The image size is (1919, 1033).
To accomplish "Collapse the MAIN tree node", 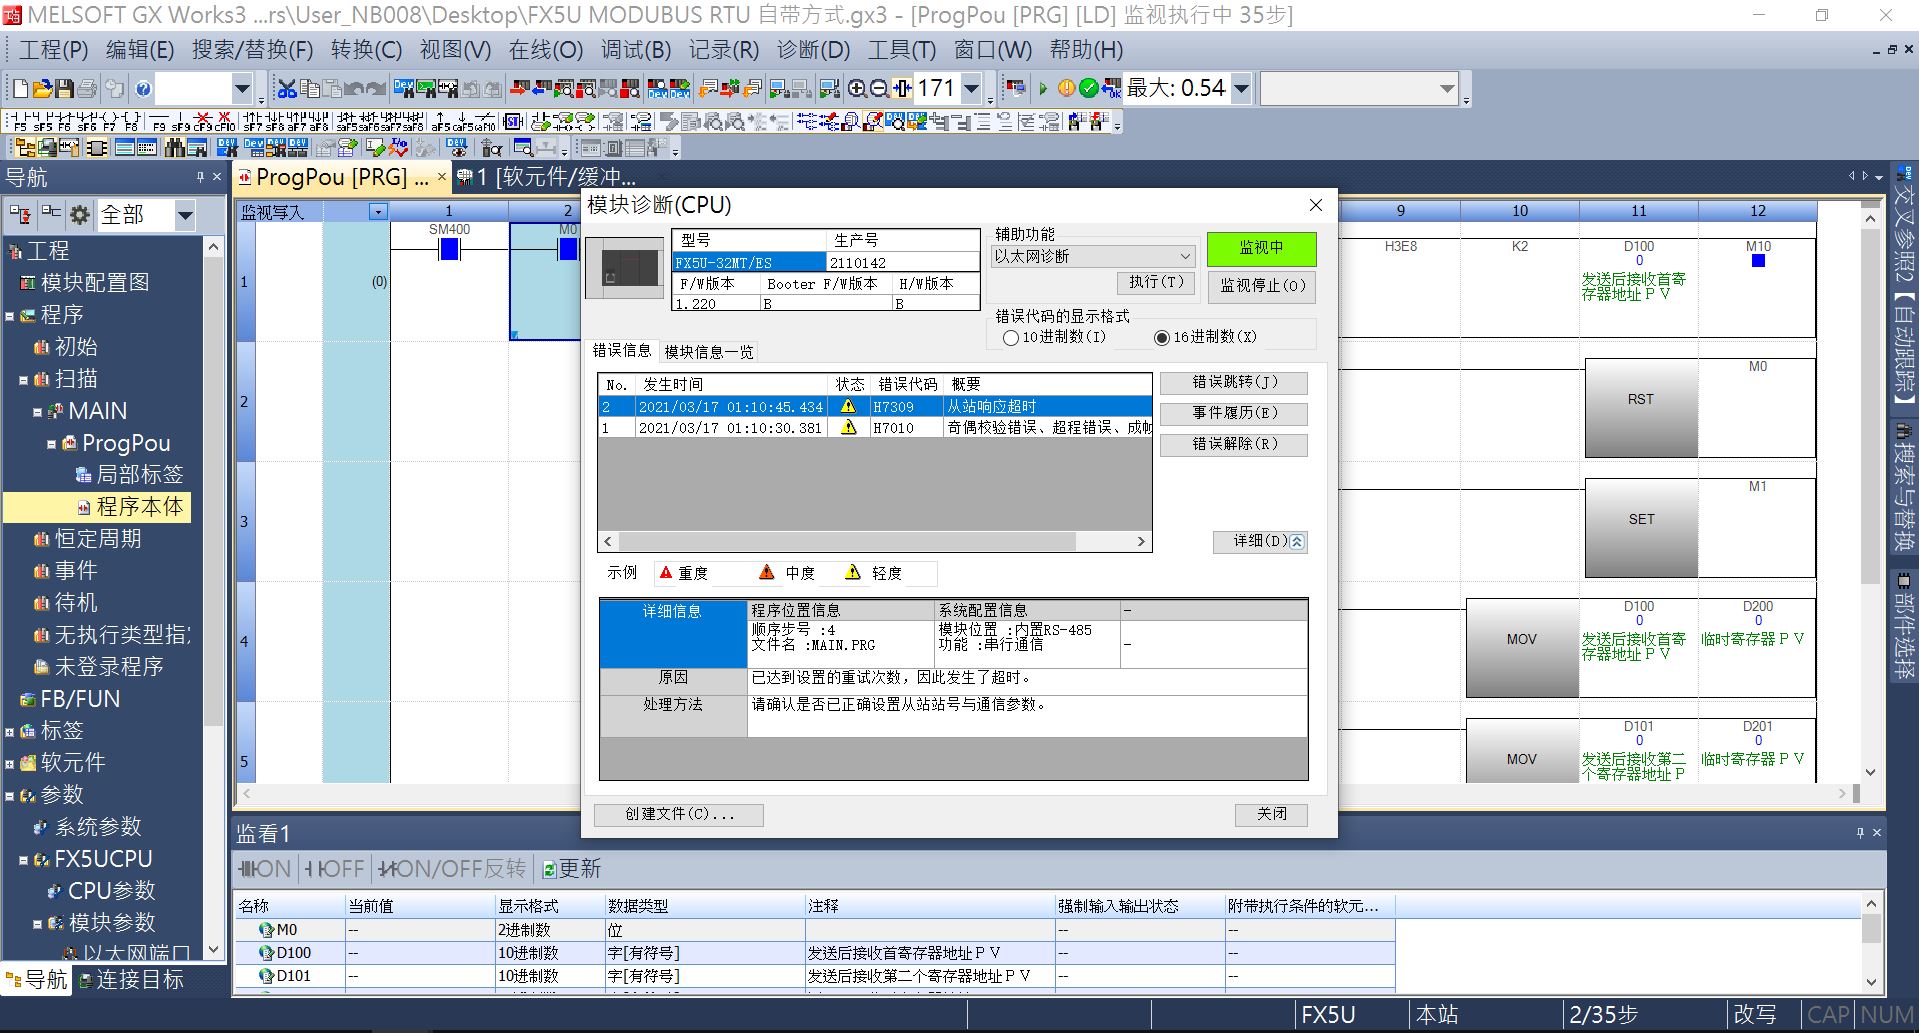I will [x=37, y=412].
